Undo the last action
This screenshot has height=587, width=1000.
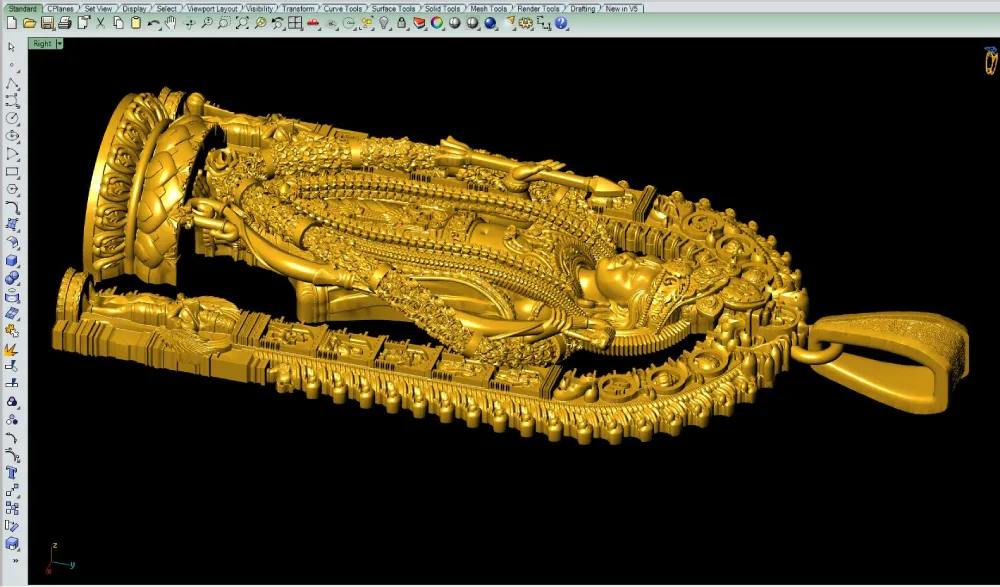[154, 23]
